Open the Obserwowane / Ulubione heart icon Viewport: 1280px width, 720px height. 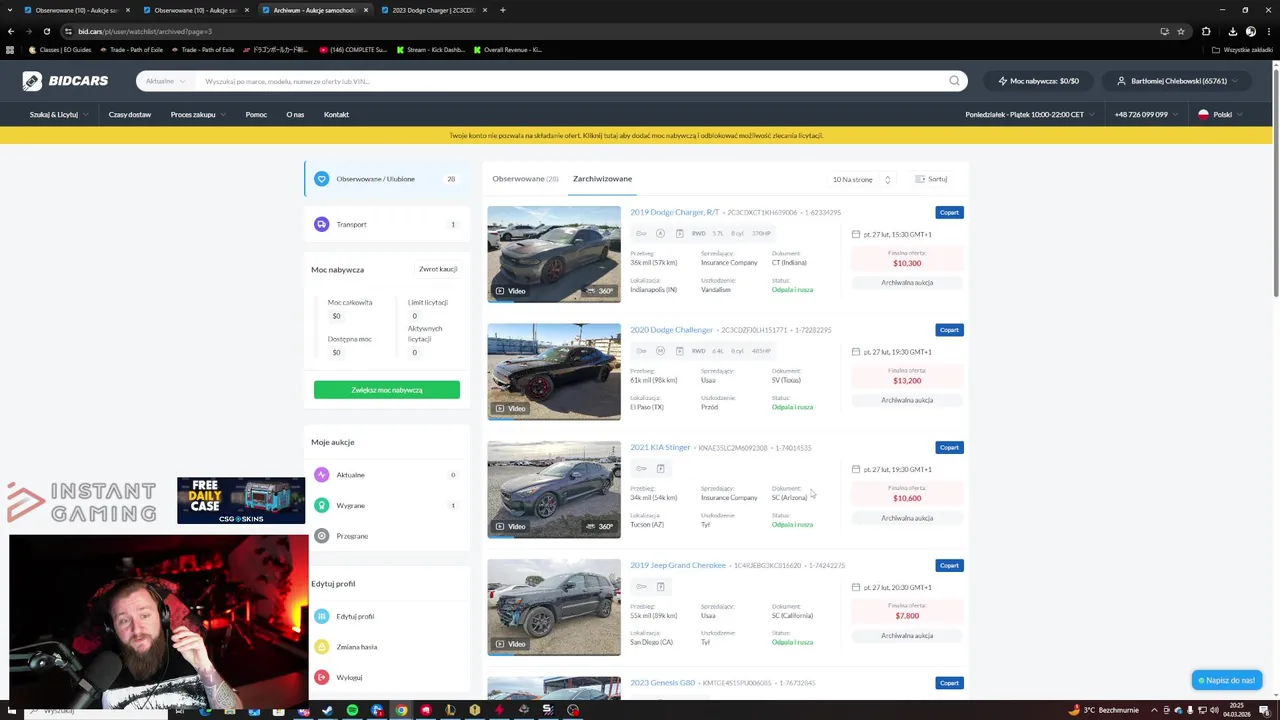pos(321,179)
